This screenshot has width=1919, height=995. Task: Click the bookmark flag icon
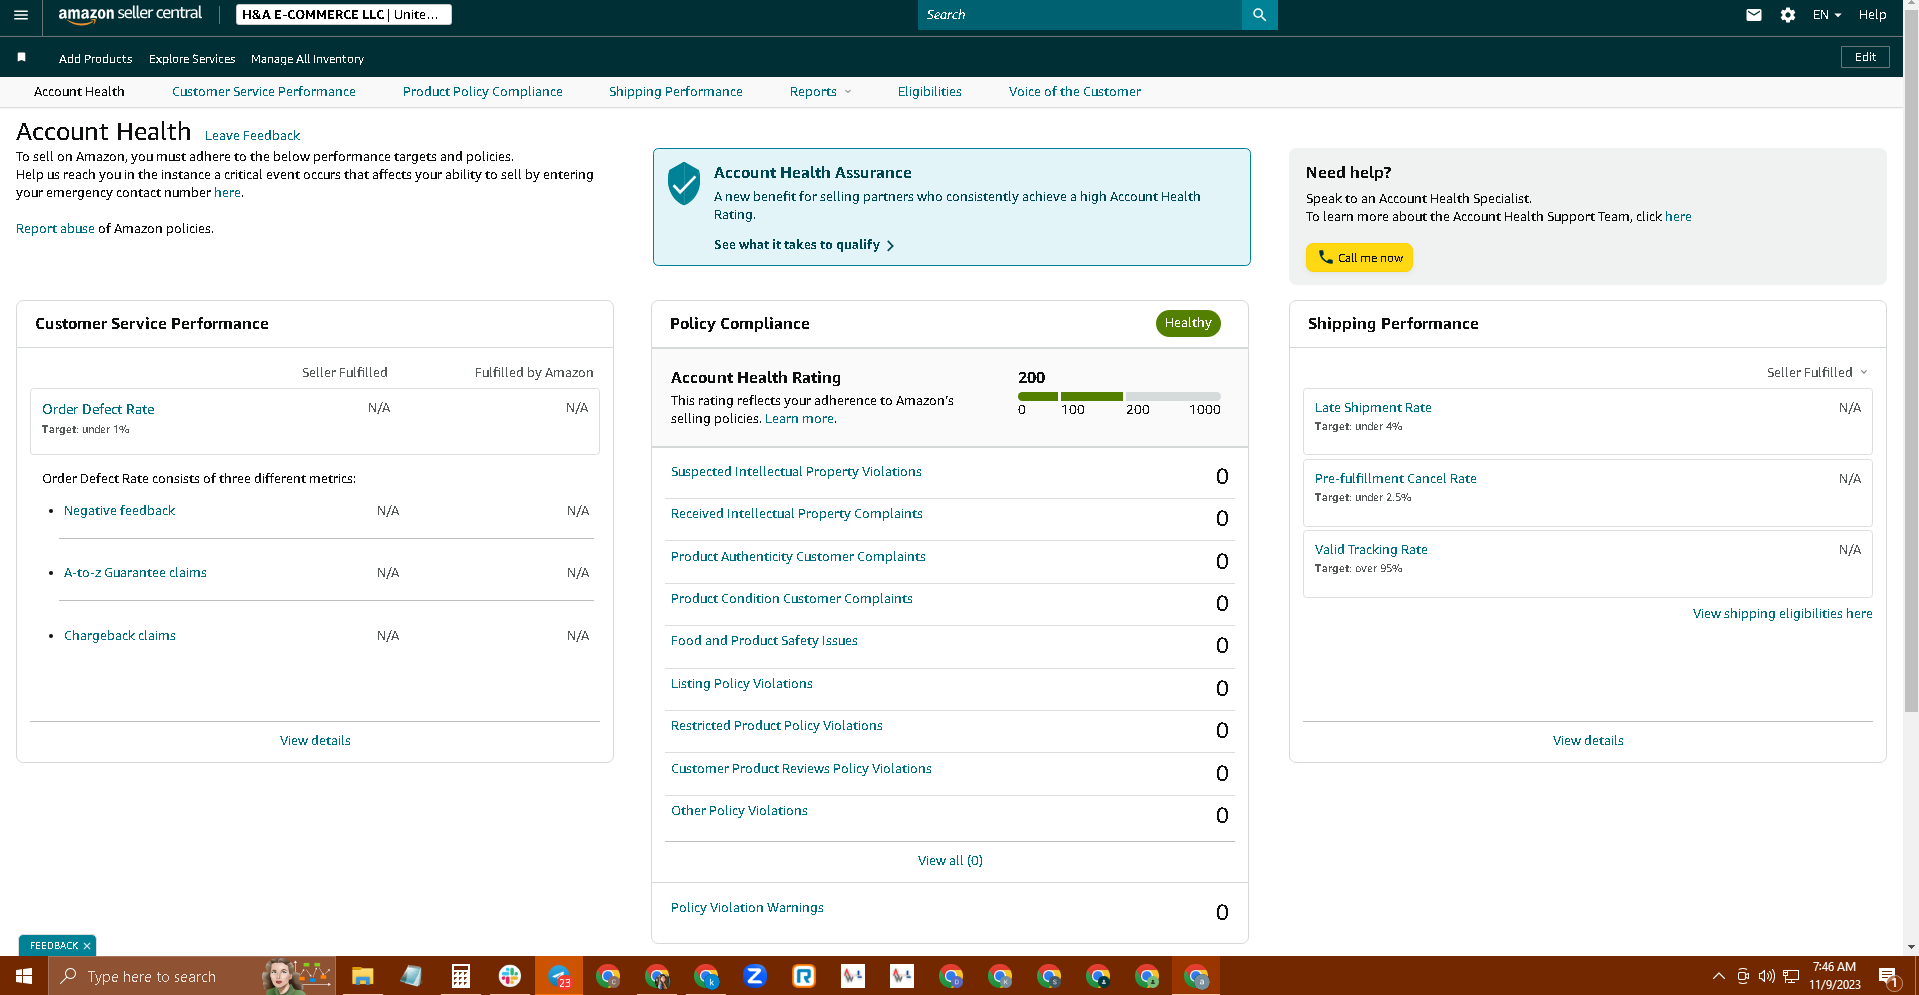pyautogui.click(x=21, y=58)
